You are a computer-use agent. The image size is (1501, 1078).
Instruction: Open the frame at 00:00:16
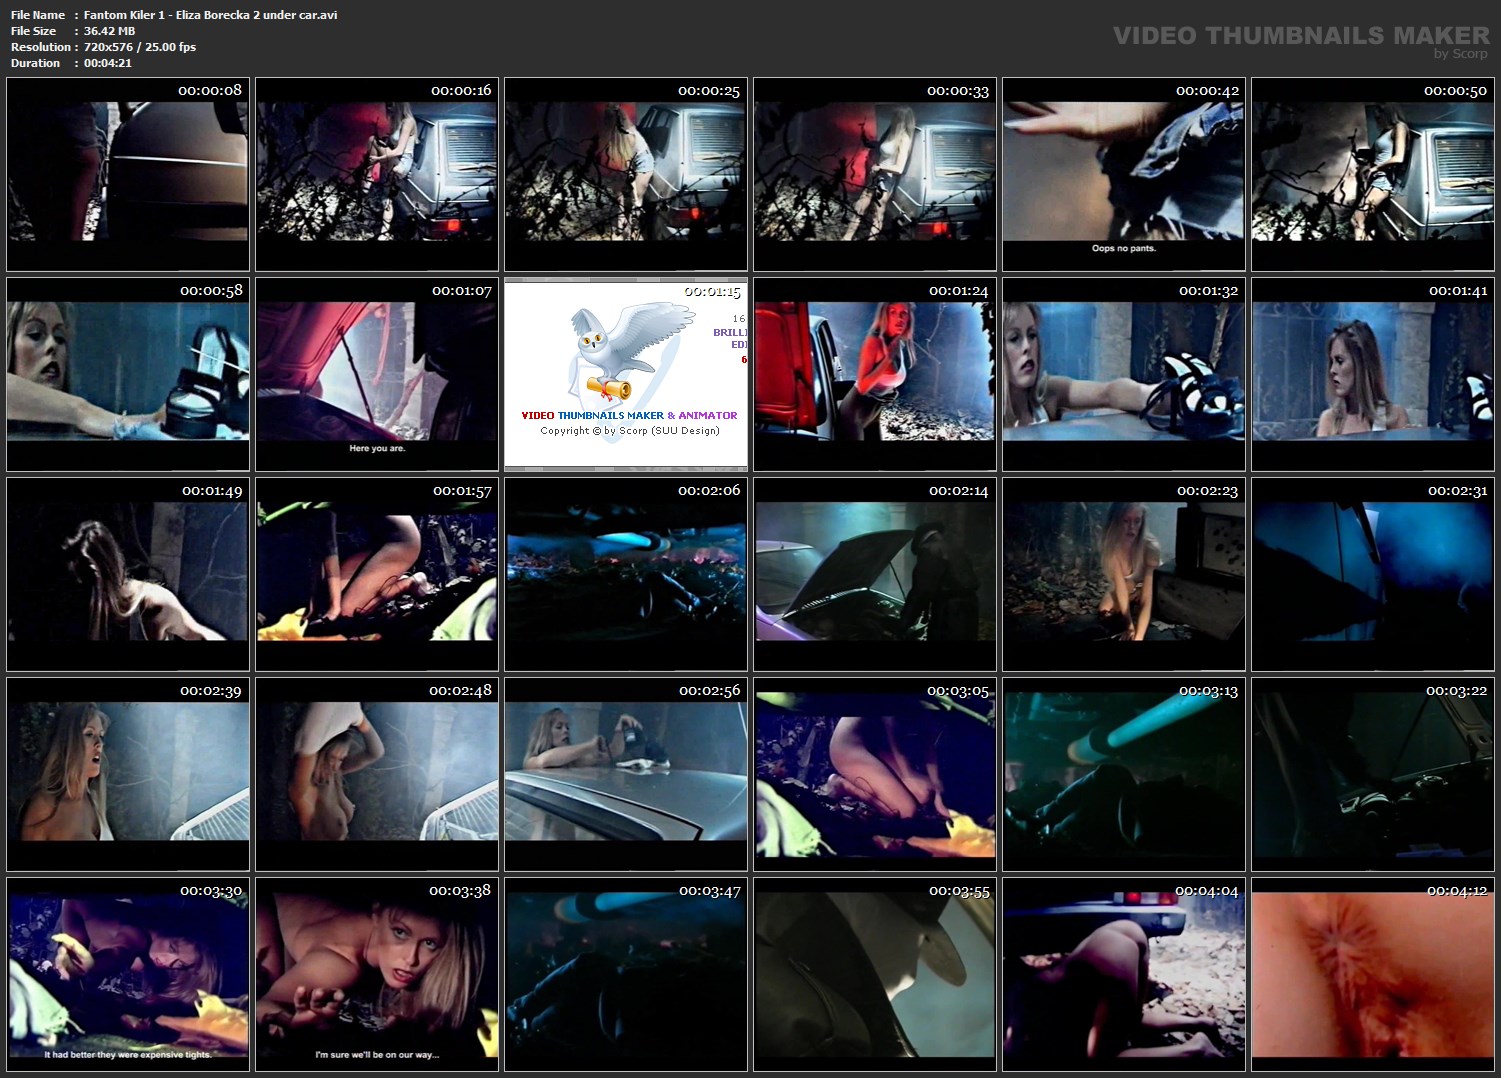[x=377, y=174]
